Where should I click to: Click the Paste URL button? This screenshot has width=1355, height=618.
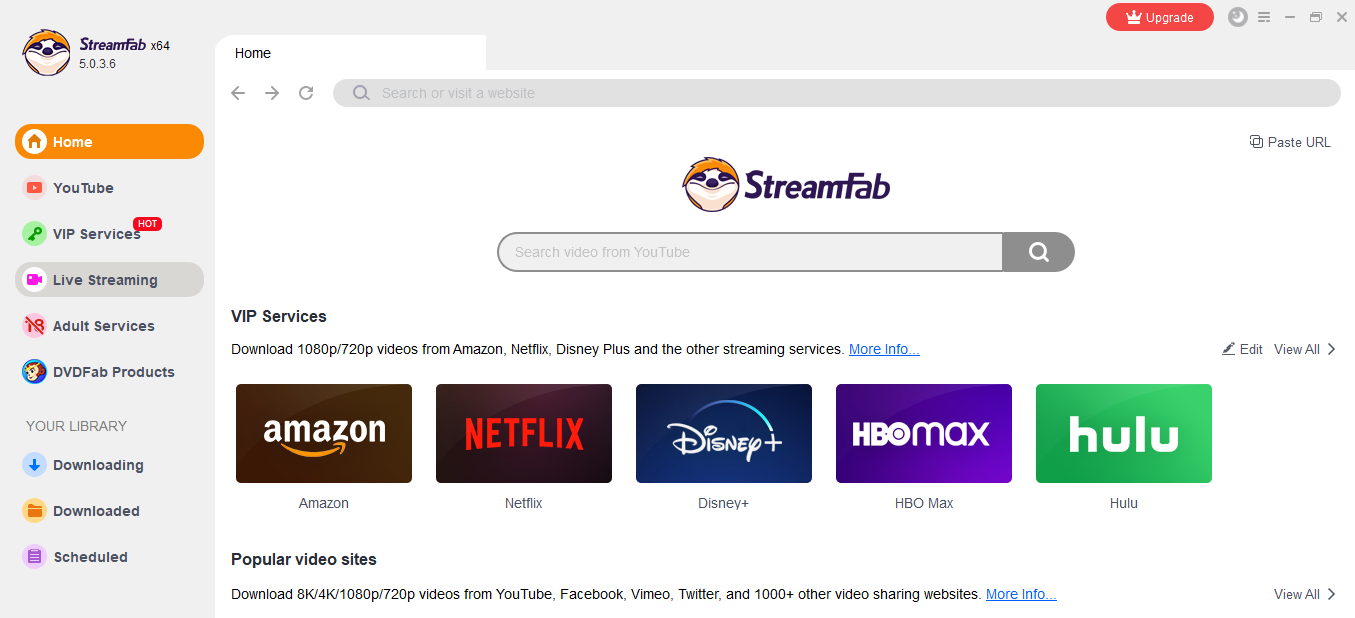click(x=1290, y=142)
